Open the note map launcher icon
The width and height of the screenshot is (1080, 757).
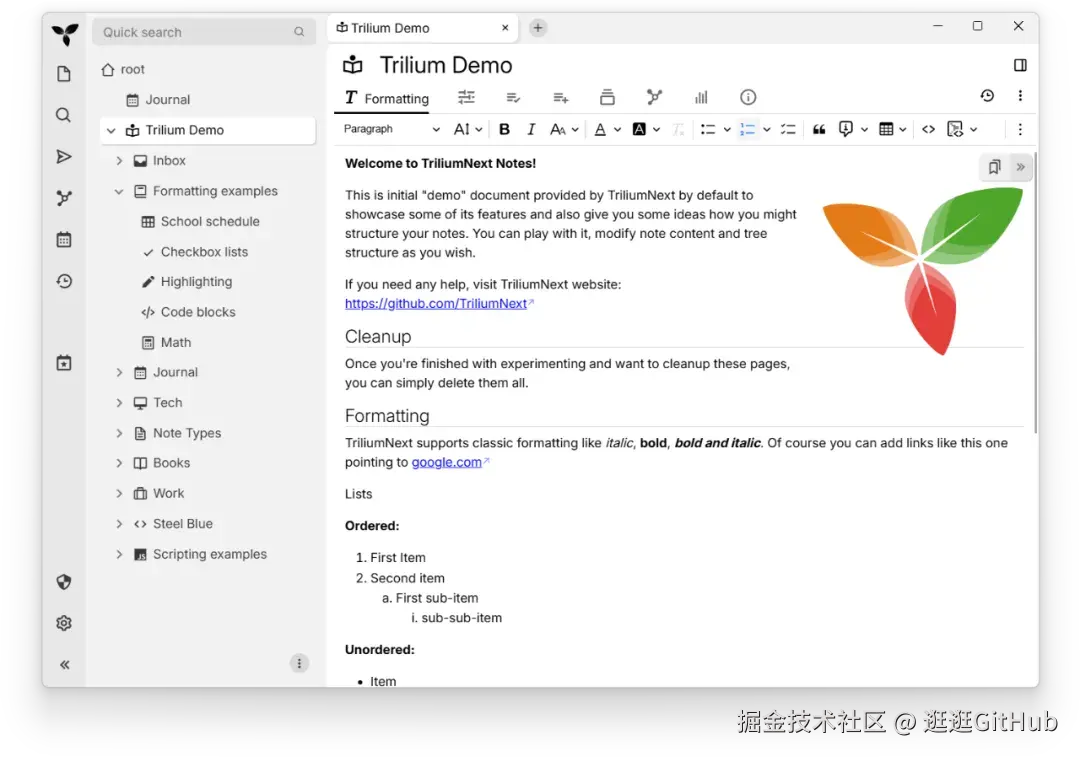pos(64,198)
